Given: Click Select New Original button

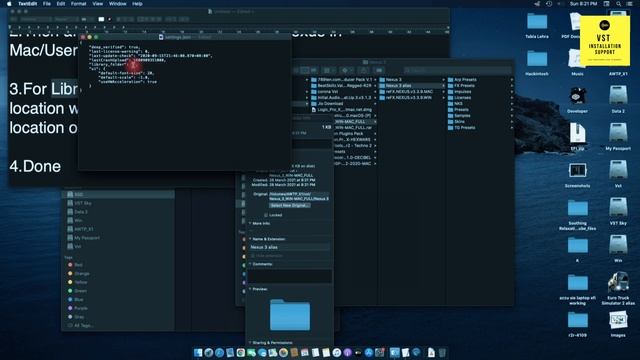Looking at the screenshot, I should coord(289,205).
